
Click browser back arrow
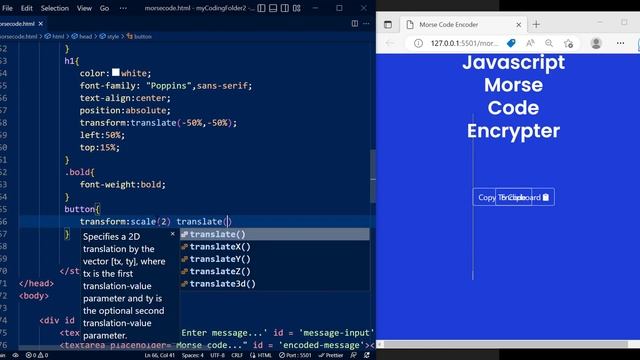coord(390,43)
